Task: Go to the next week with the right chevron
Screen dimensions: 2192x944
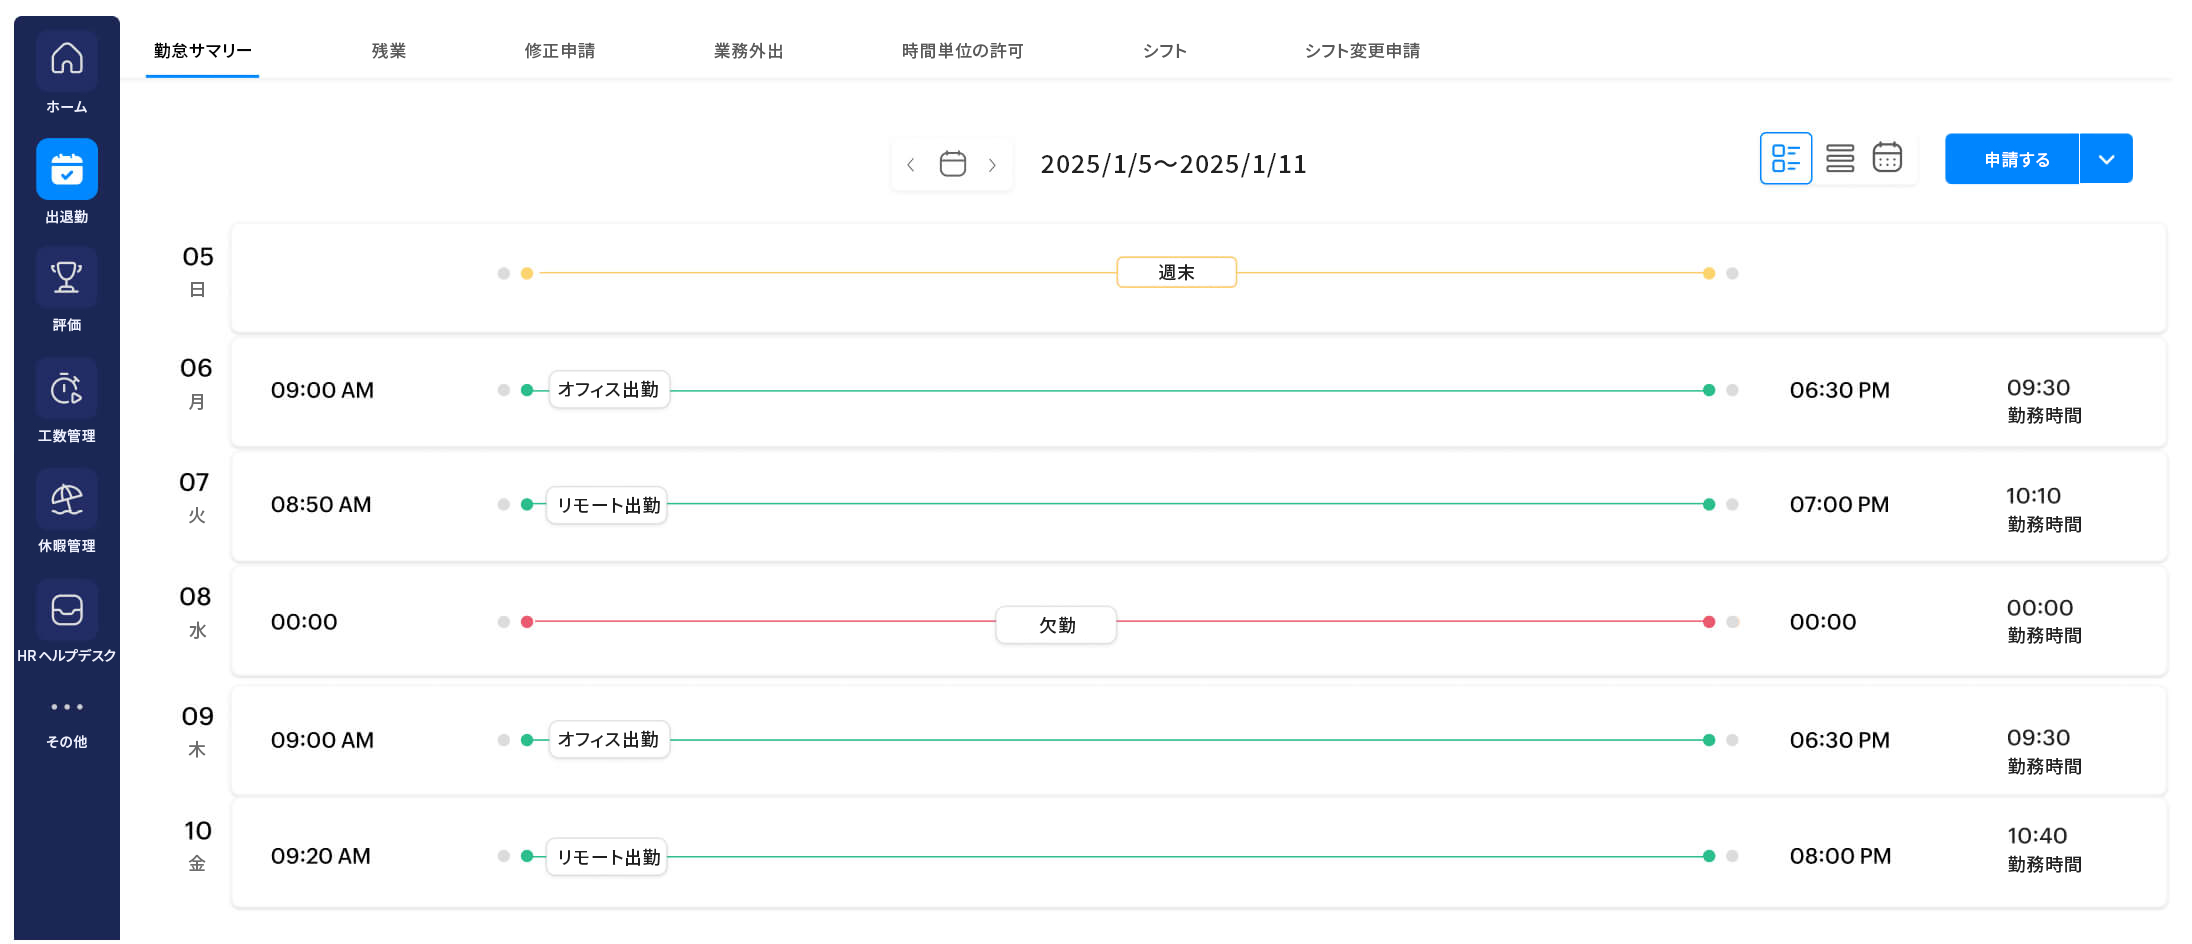Action: (x=992, y=164)
